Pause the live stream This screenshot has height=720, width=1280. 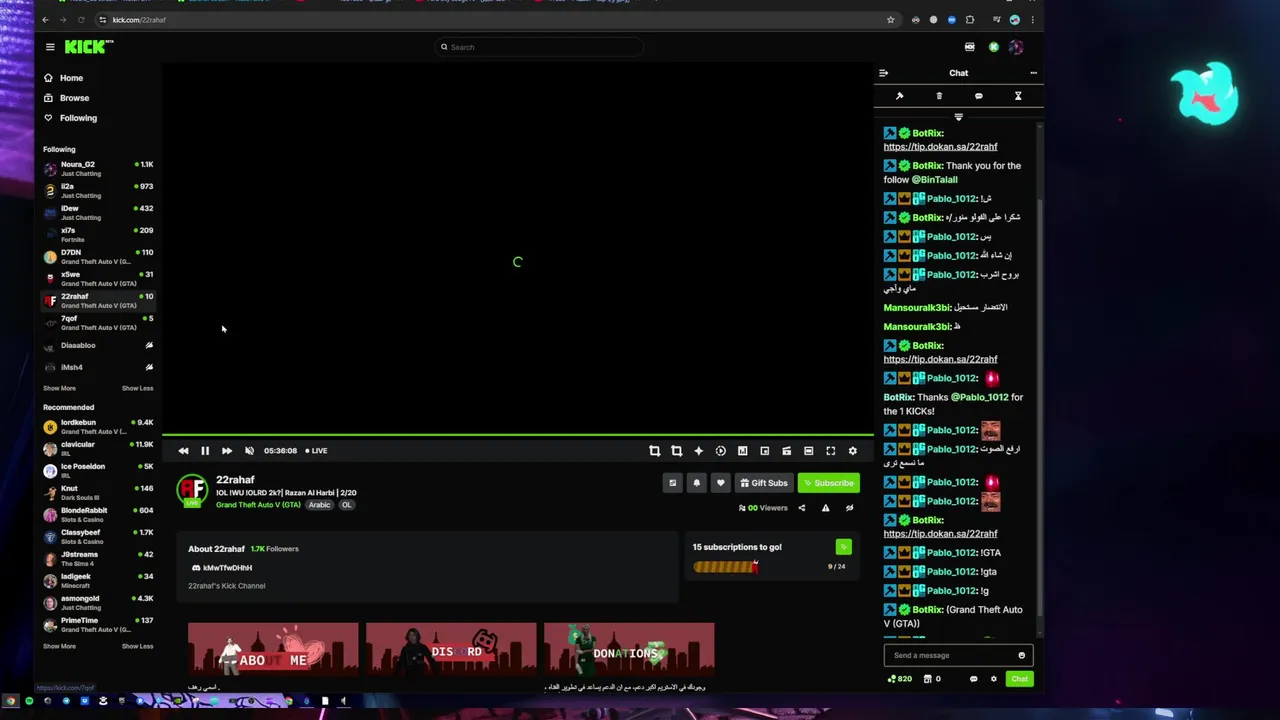point(205,451)
